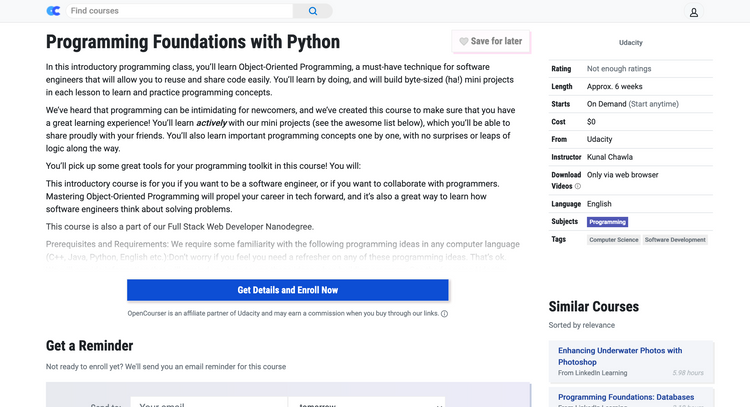Click the Programming Foundations with Python heading
This screenshot has height=407, width=750.
193,42
